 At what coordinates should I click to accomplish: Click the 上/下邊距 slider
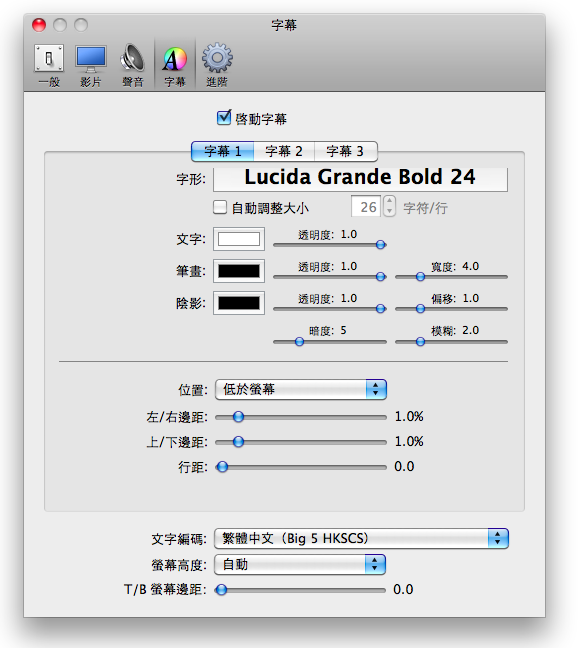pos(301,442)
